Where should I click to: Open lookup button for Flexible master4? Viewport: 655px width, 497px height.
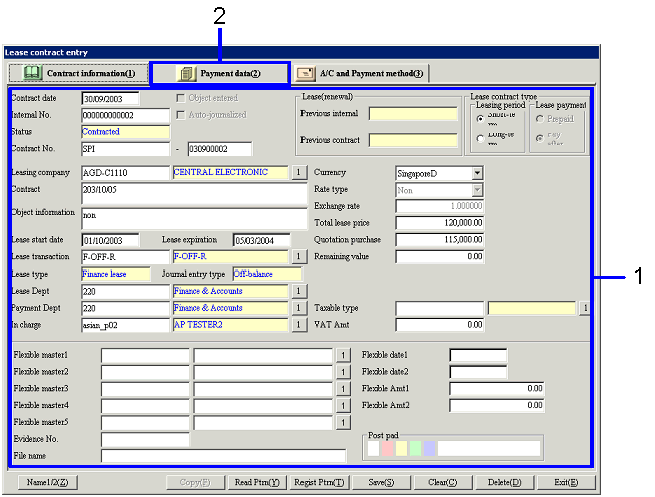pos(343,406)
